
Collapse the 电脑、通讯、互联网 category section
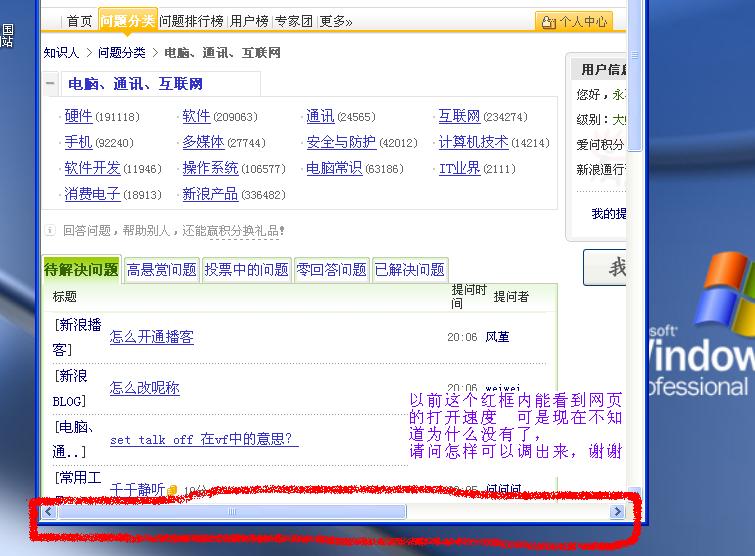[x=50, y=83]
